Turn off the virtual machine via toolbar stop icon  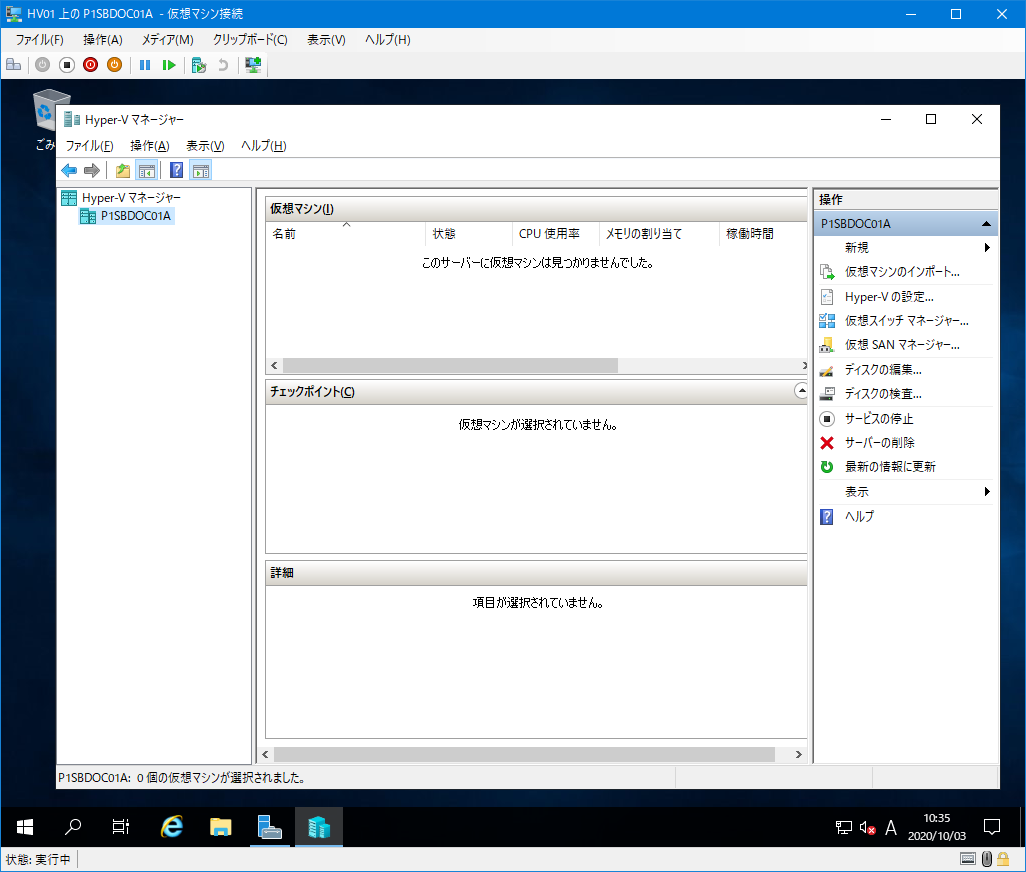[x=65, y=64]
